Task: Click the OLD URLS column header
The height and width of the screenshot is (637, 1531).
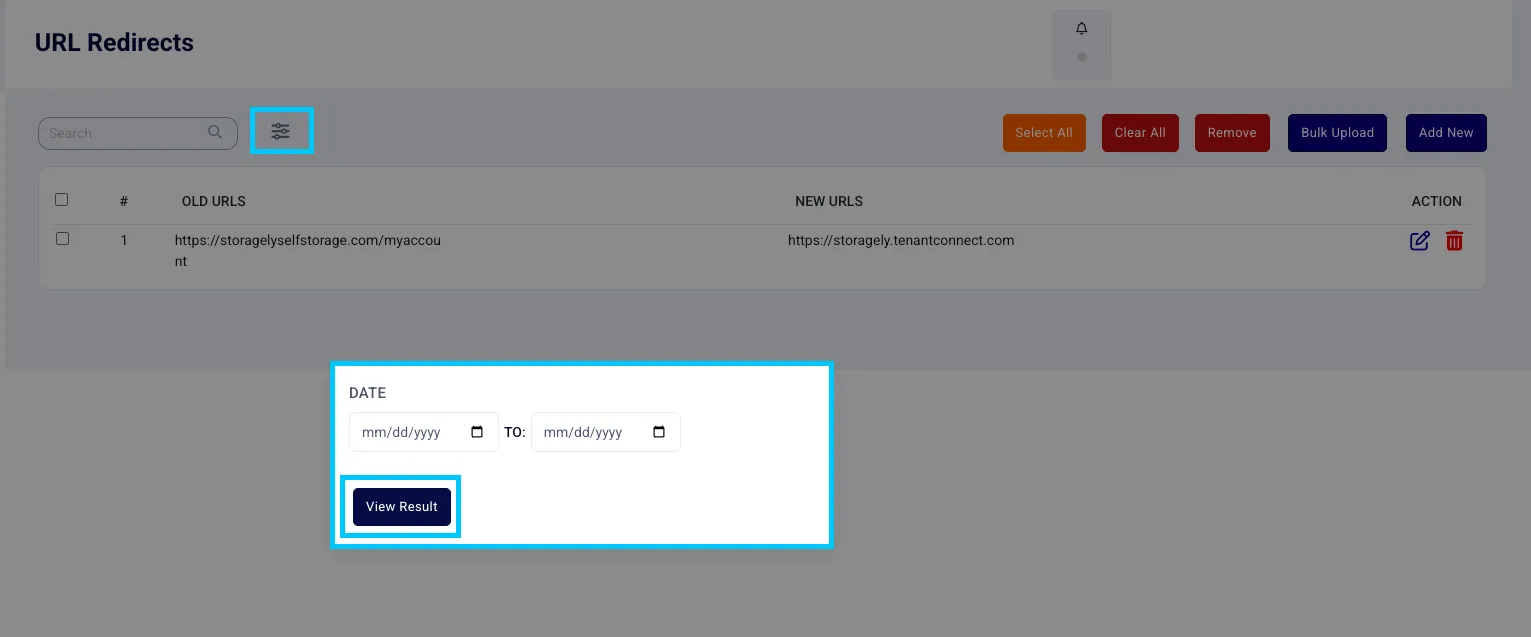Action: 214,201
